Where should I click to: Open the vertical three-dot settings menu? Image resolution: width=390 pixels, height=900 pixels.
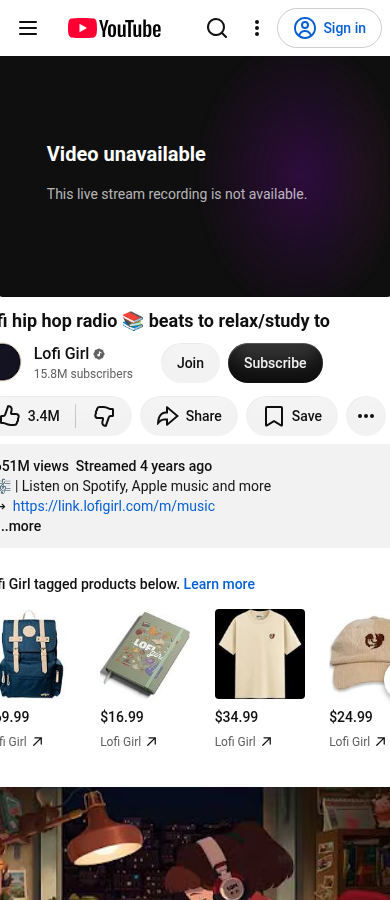pos(257,28)
